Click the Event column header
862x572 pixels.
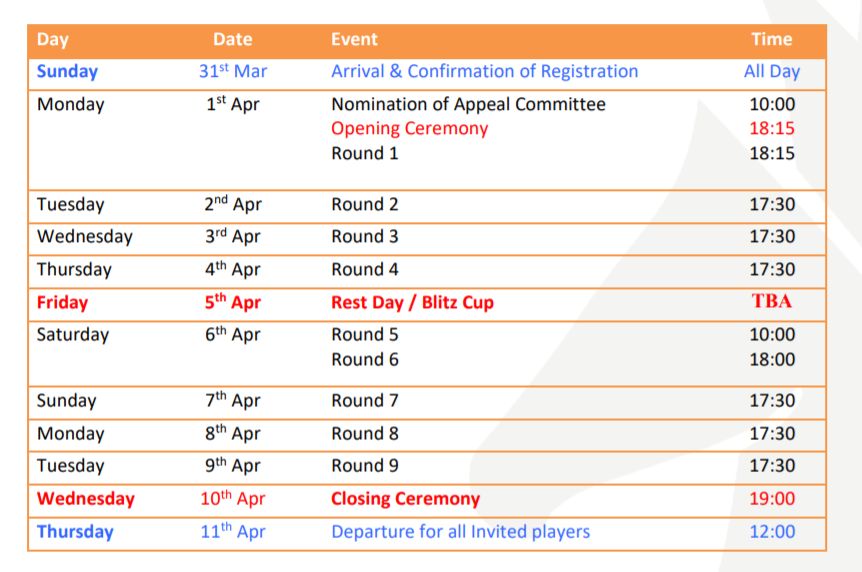click(x=354, y=39)
